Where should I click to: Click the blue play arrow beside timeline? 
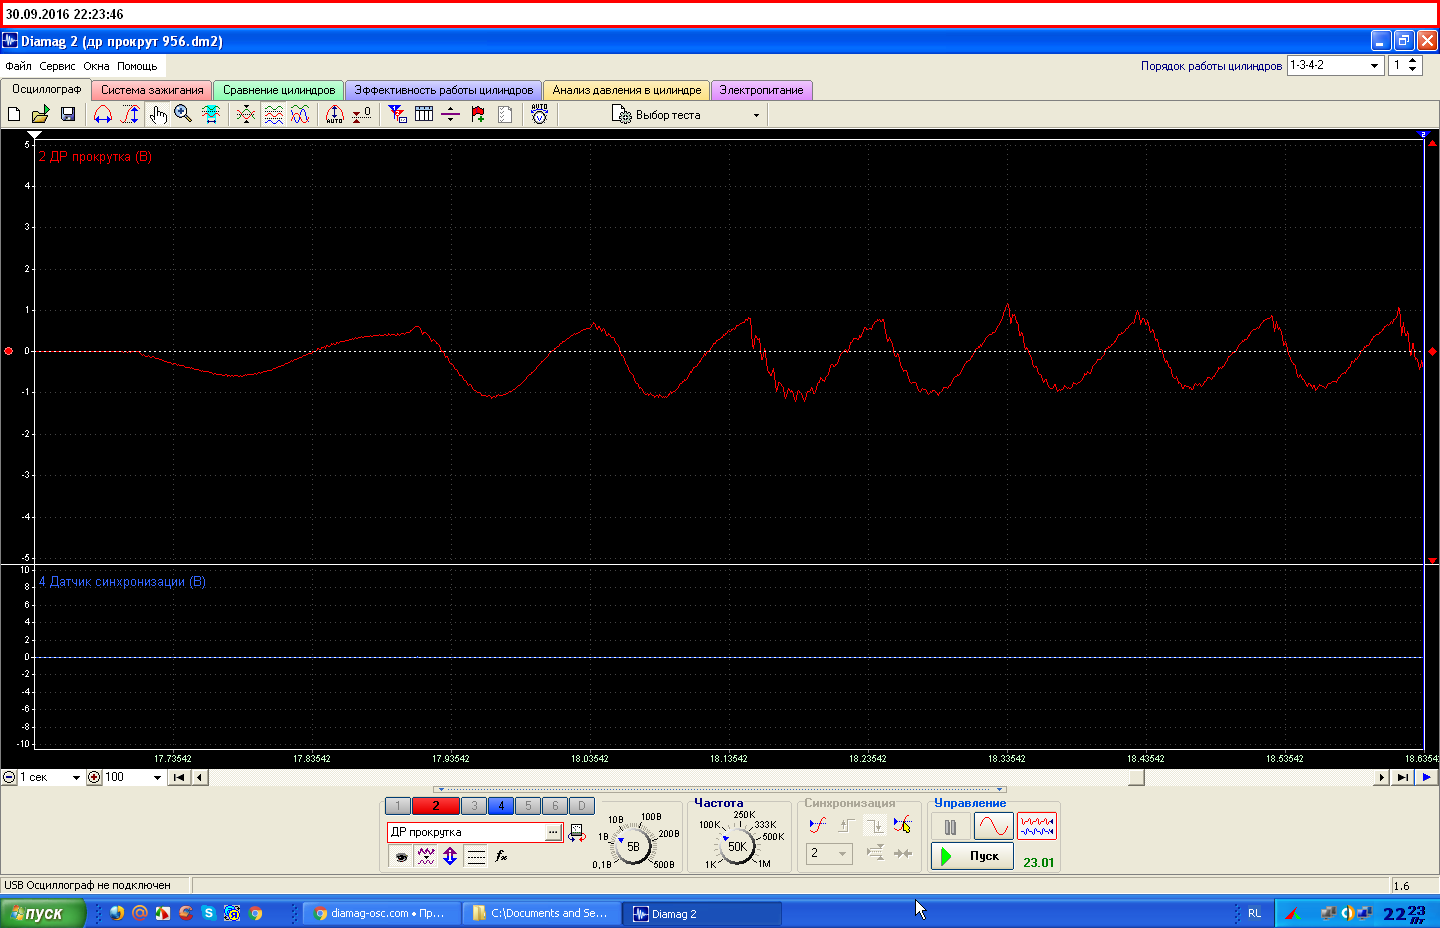[x=1426, y=778]
